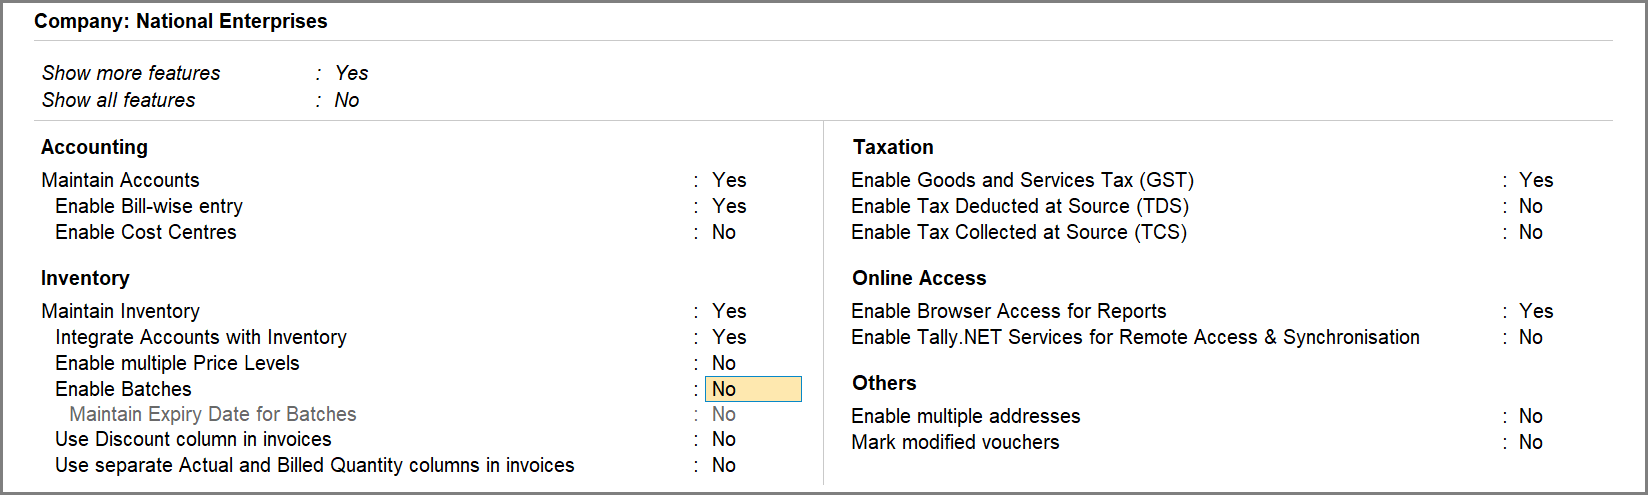Change the Enable Bill-wise entry value

pos(729,206)
